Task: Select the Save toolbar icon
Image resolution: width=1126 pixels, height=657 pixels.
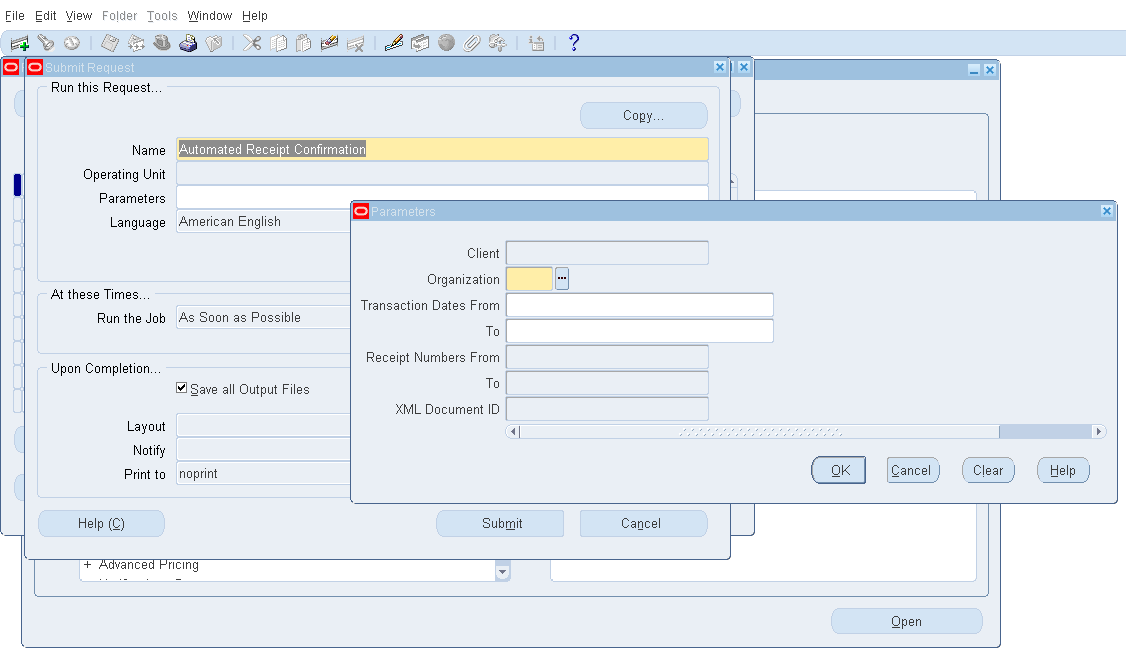Action: coord(108,43)
